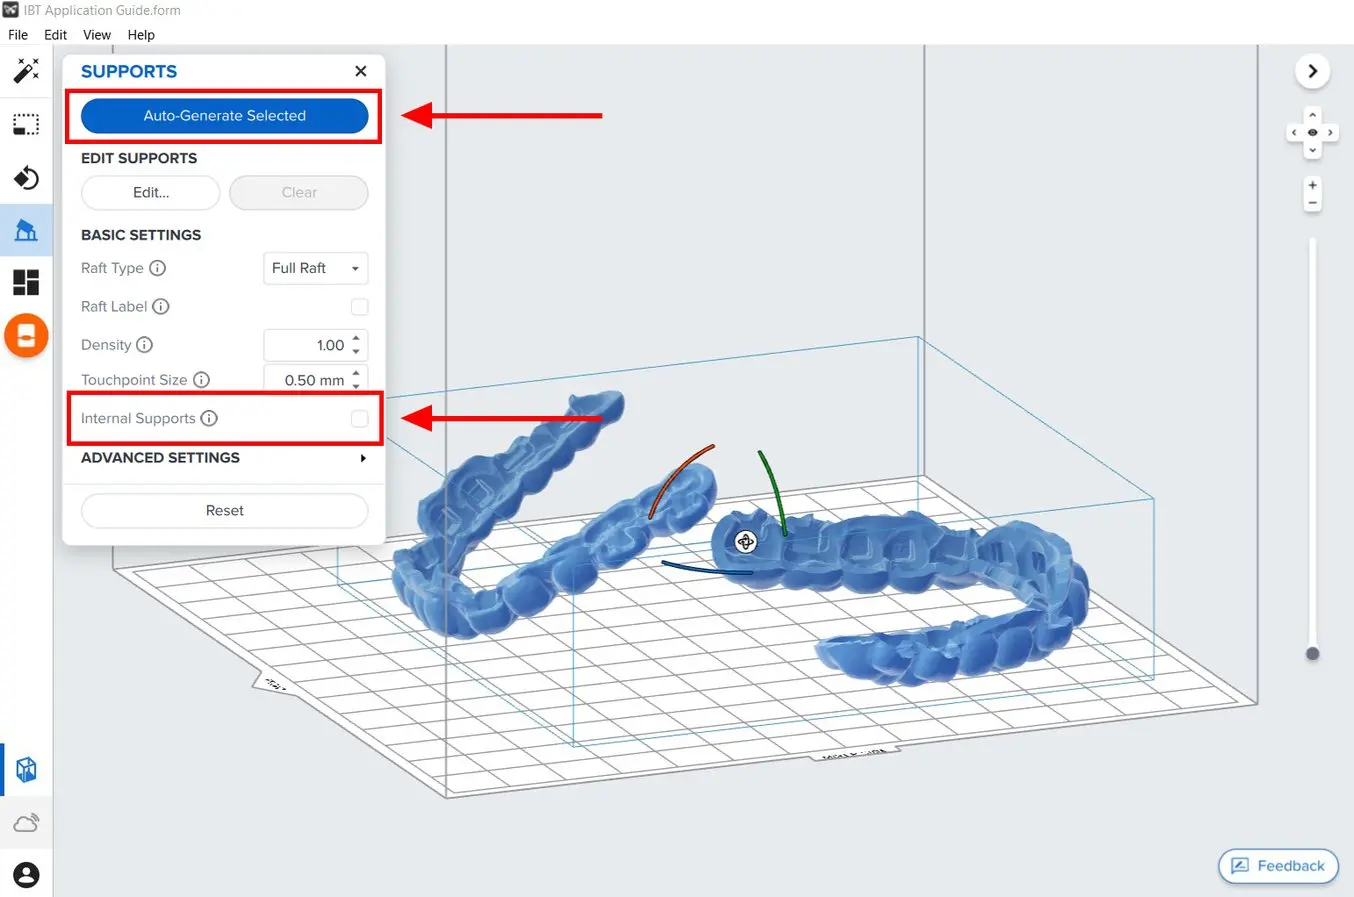1354x897 pixels.
Task: Click the orange printer start print icon
Action: click(26, 336)
